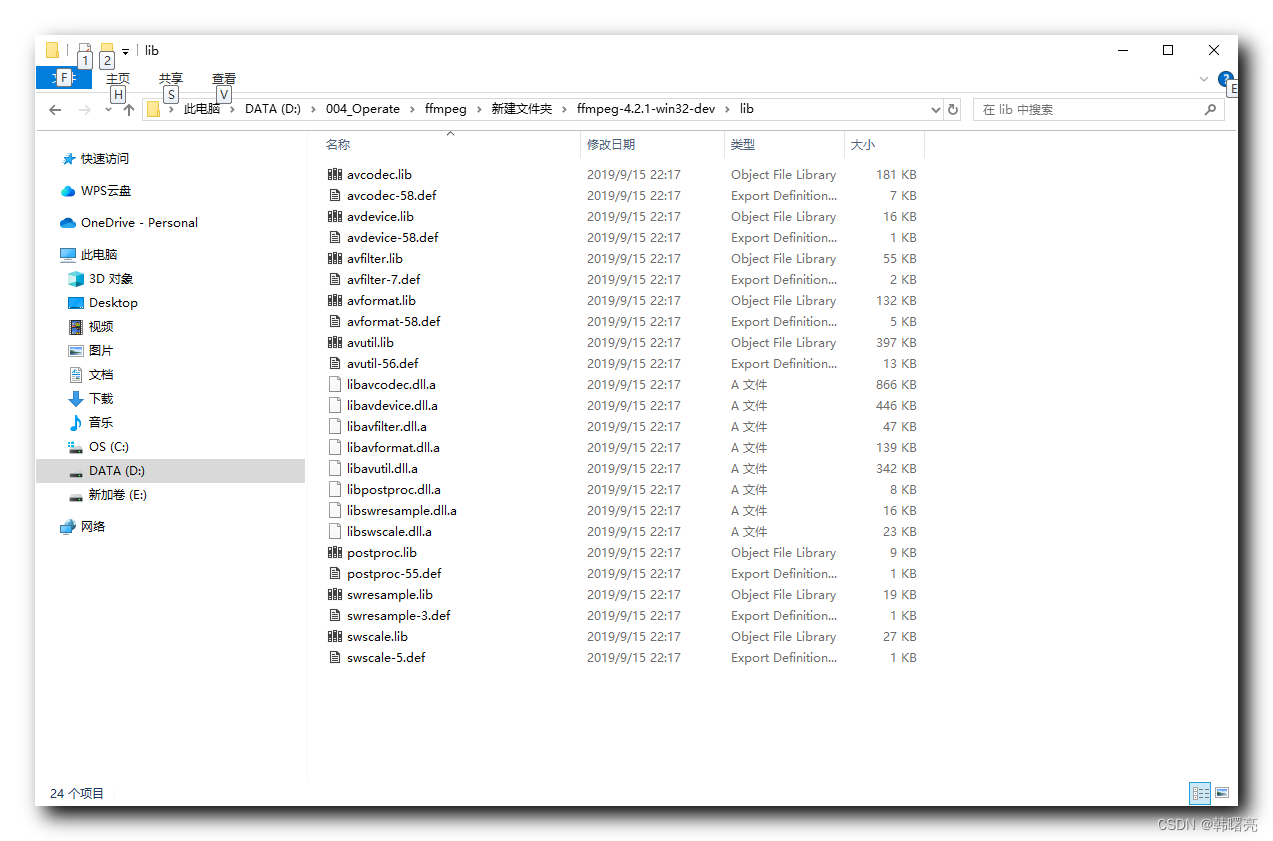Click the New Folder icon on Quick Access Toolbar
1273x841 pixels.
(x=107, y=47)
